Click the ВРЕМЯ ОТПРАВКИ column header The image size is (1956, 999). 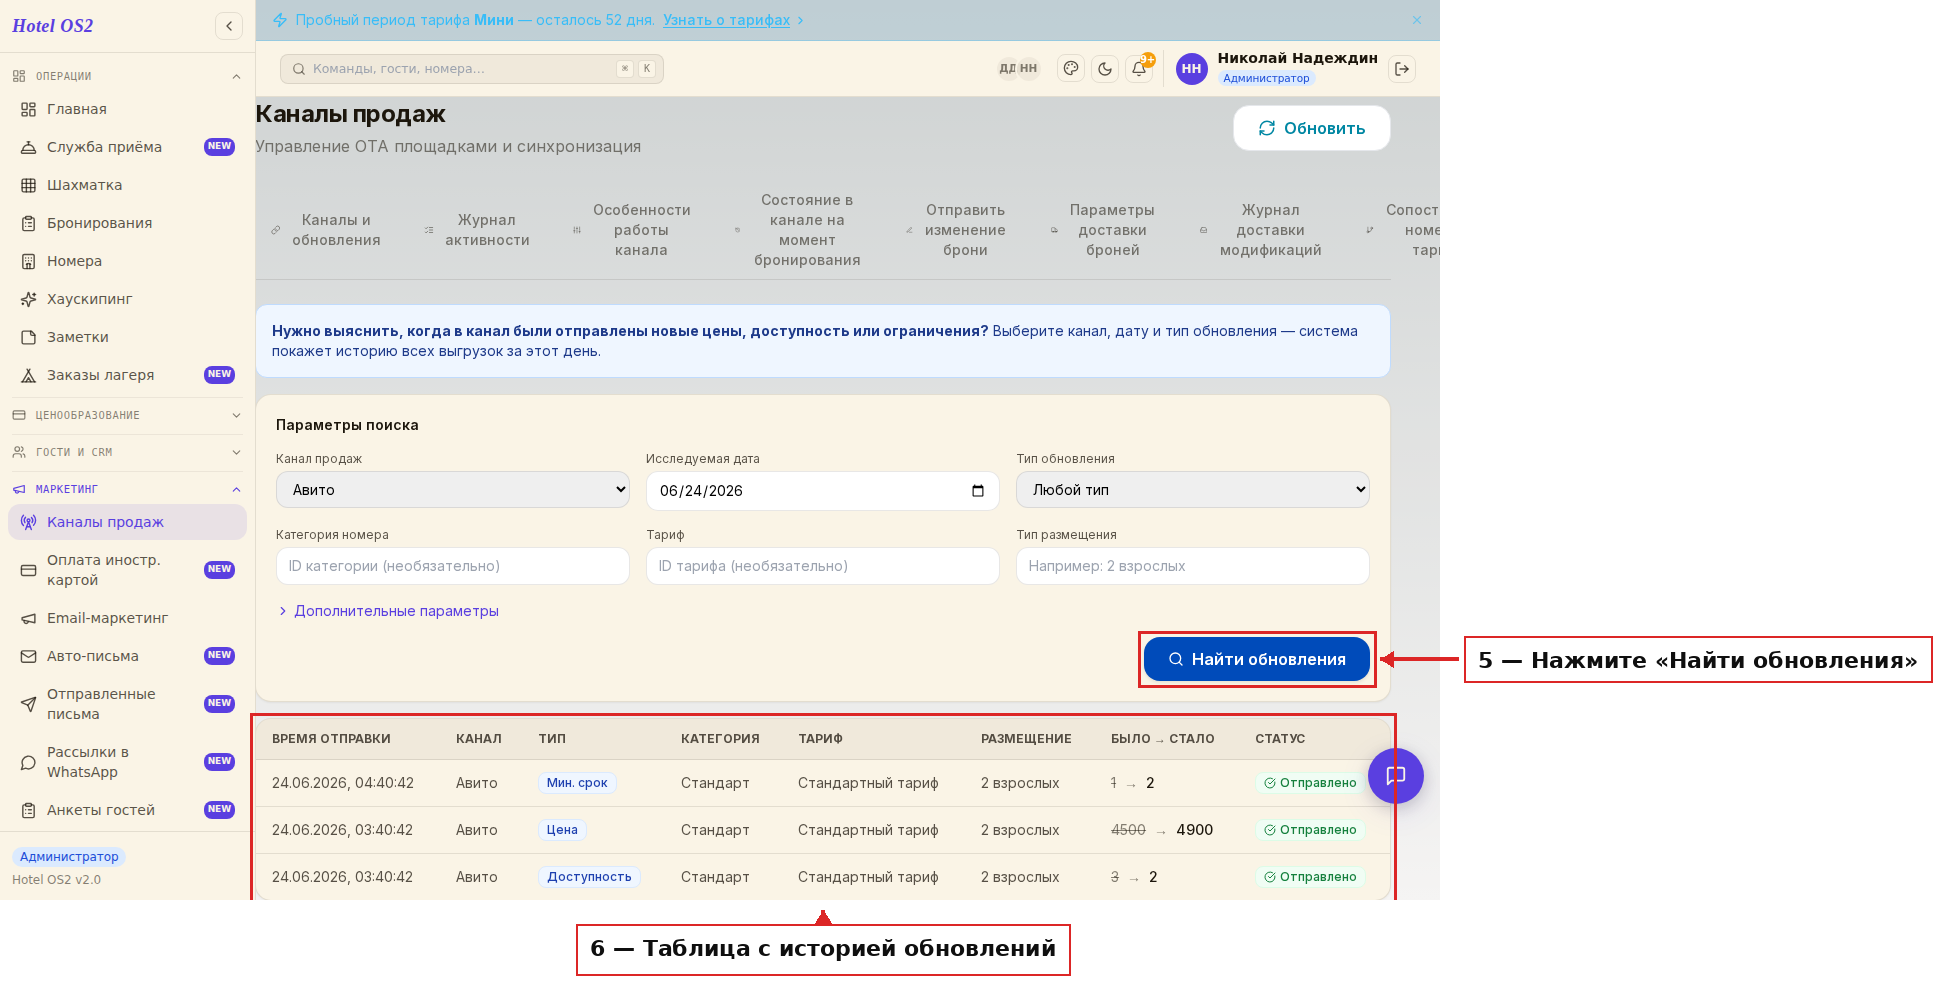pos(331,739)
